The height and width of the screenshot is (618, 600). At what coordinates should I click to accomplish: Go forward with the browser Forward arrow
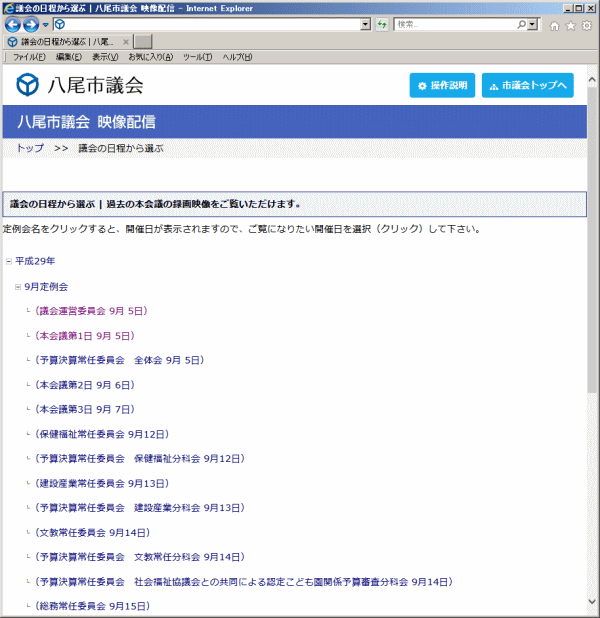(31, 25)
